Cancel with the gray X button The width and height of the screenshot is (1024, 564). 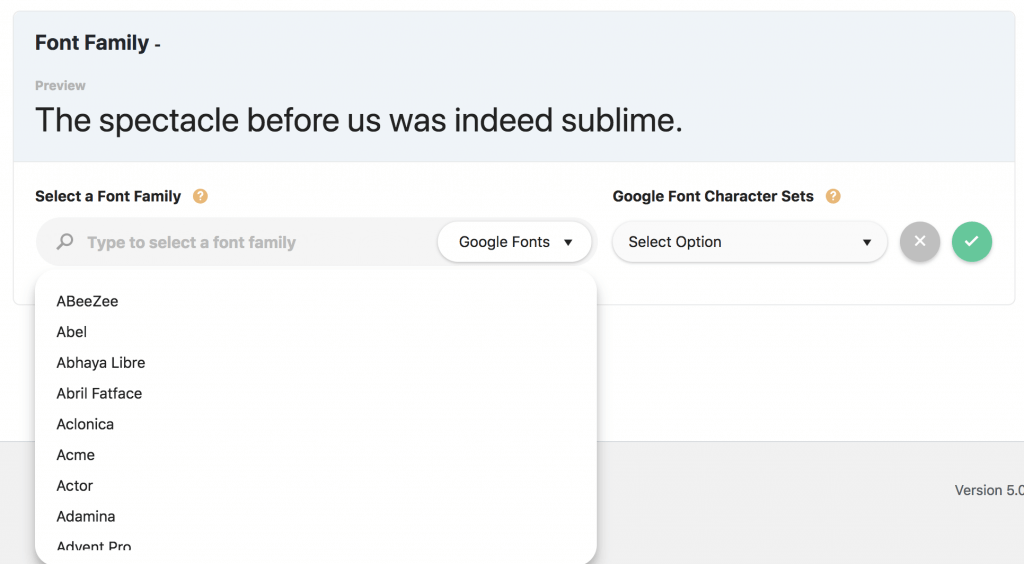(x=920, y=242)
